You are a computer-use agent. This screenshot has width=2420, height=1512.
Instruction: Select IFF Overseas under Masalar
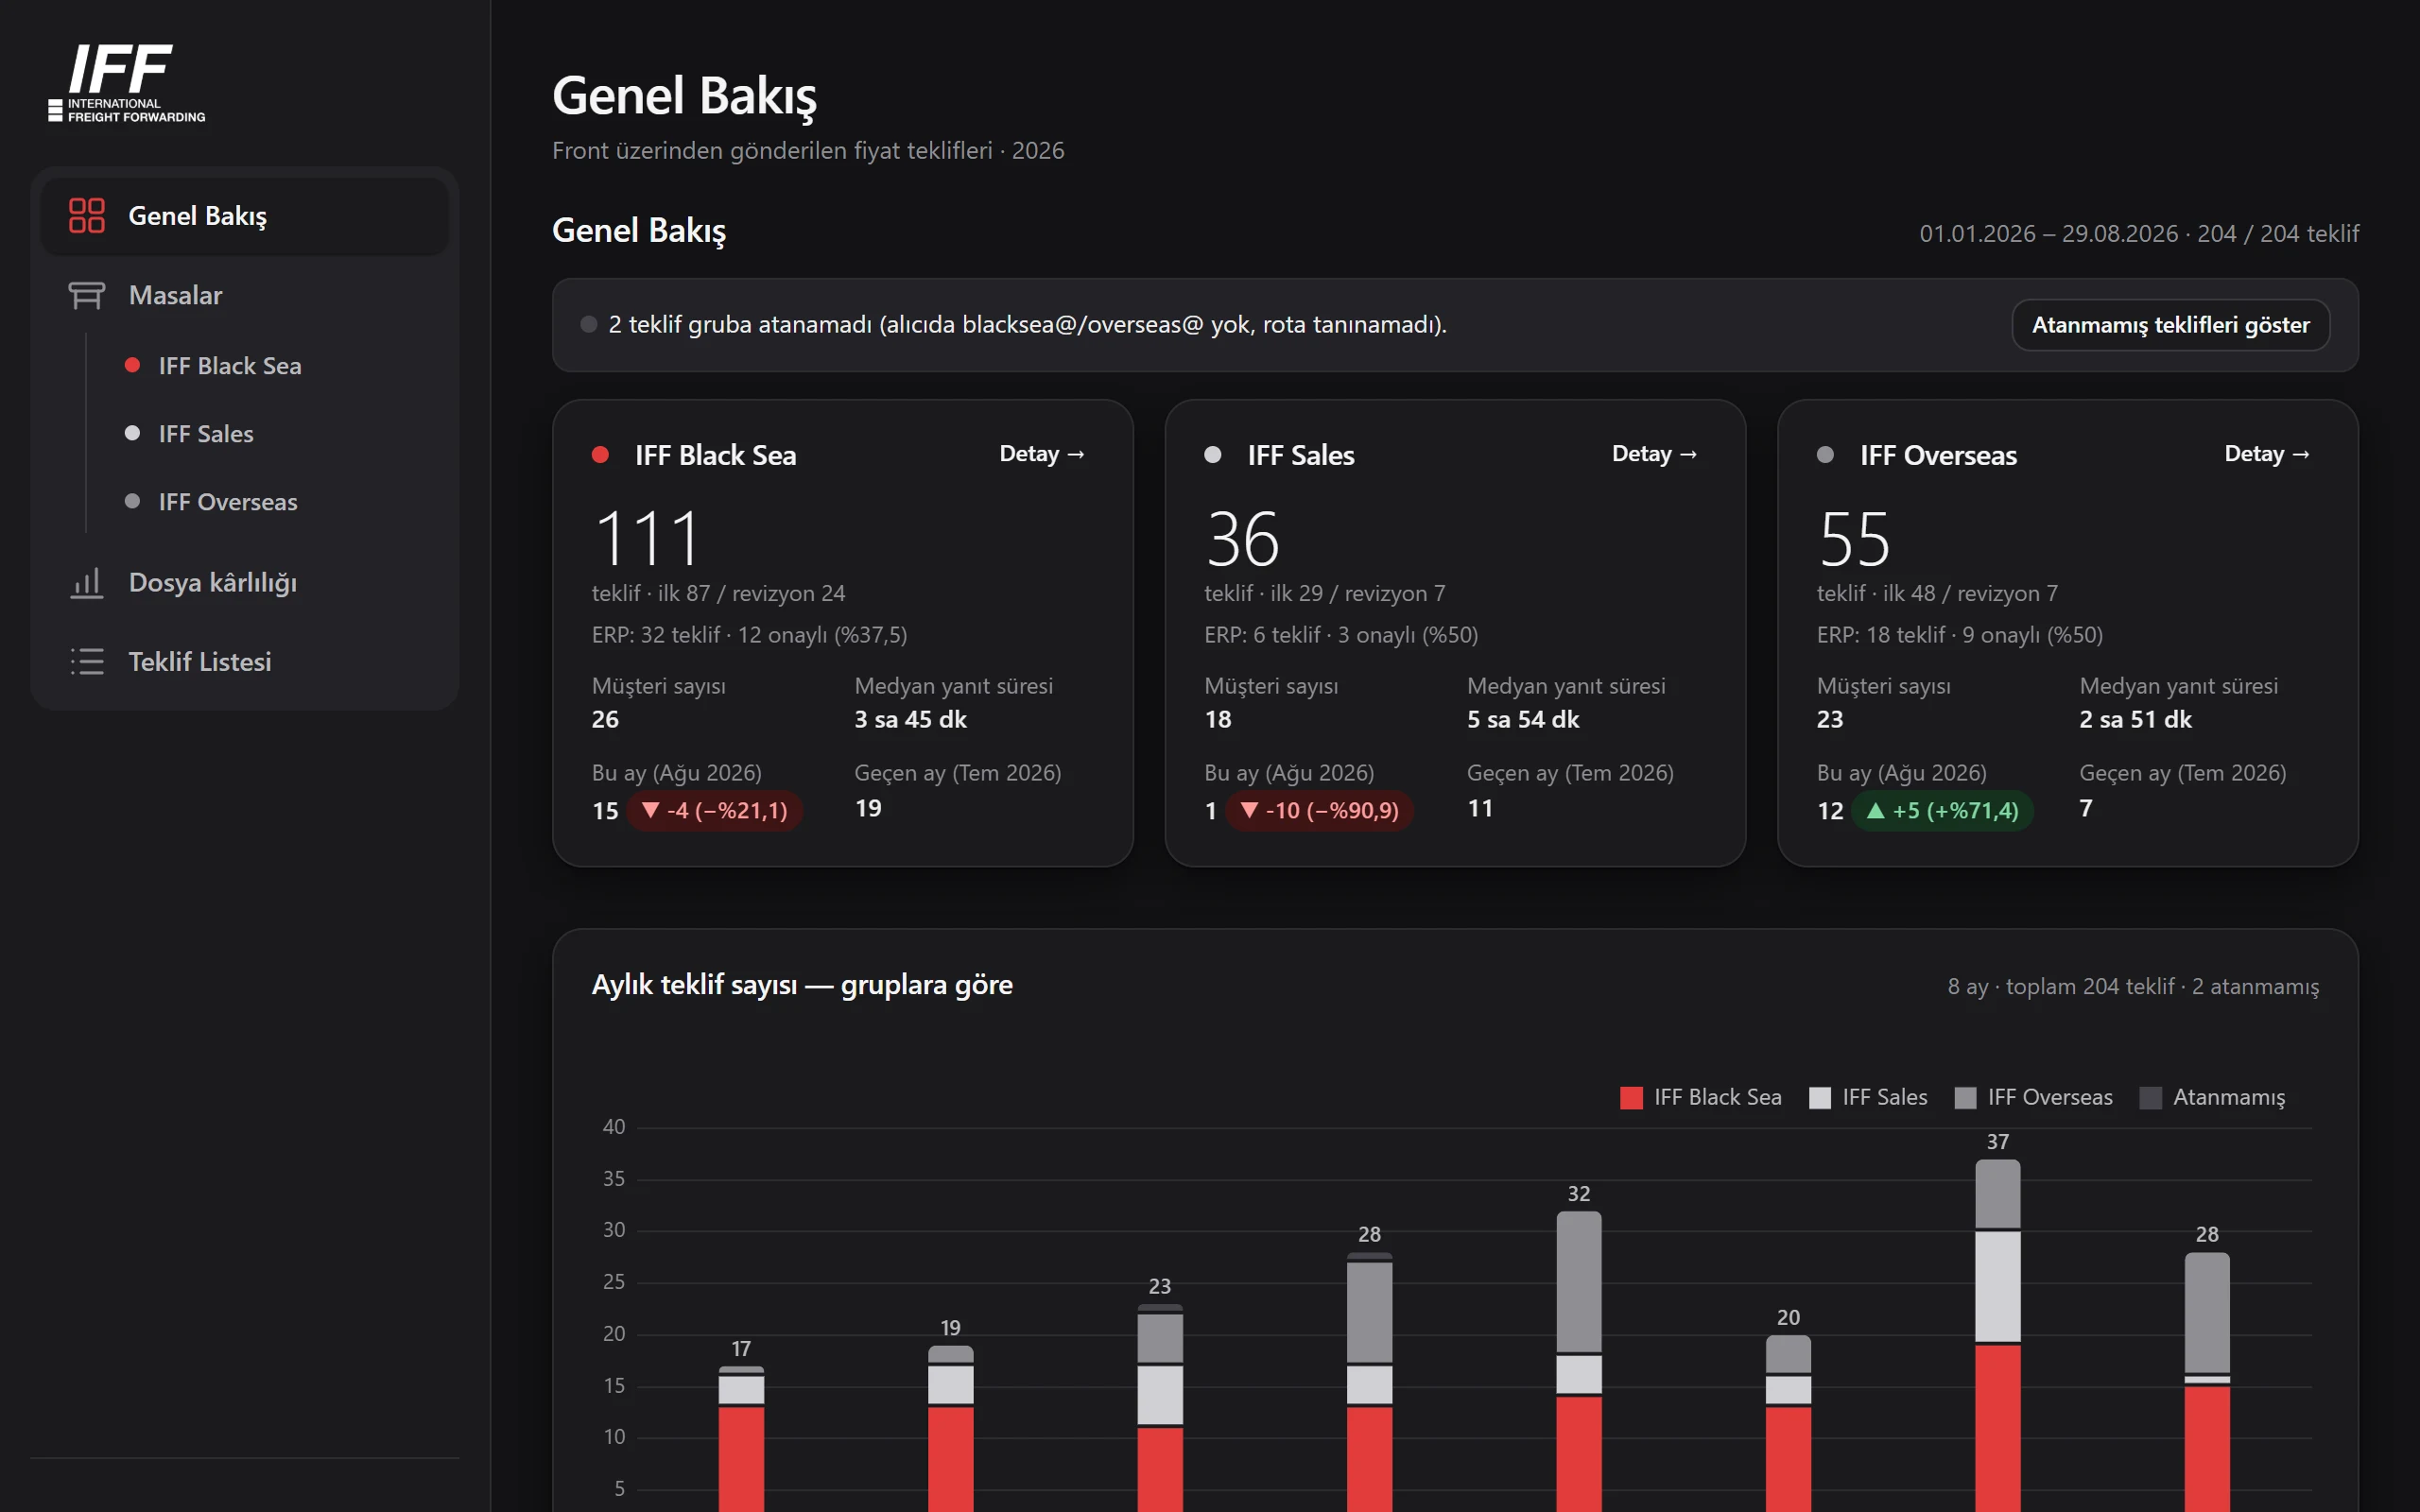pos(228,501)
